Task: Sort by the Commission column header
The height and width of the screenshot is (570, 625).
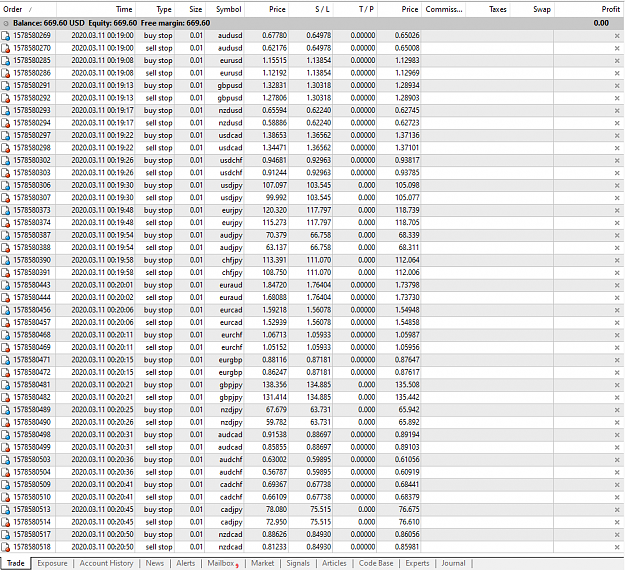Action: 444,9
